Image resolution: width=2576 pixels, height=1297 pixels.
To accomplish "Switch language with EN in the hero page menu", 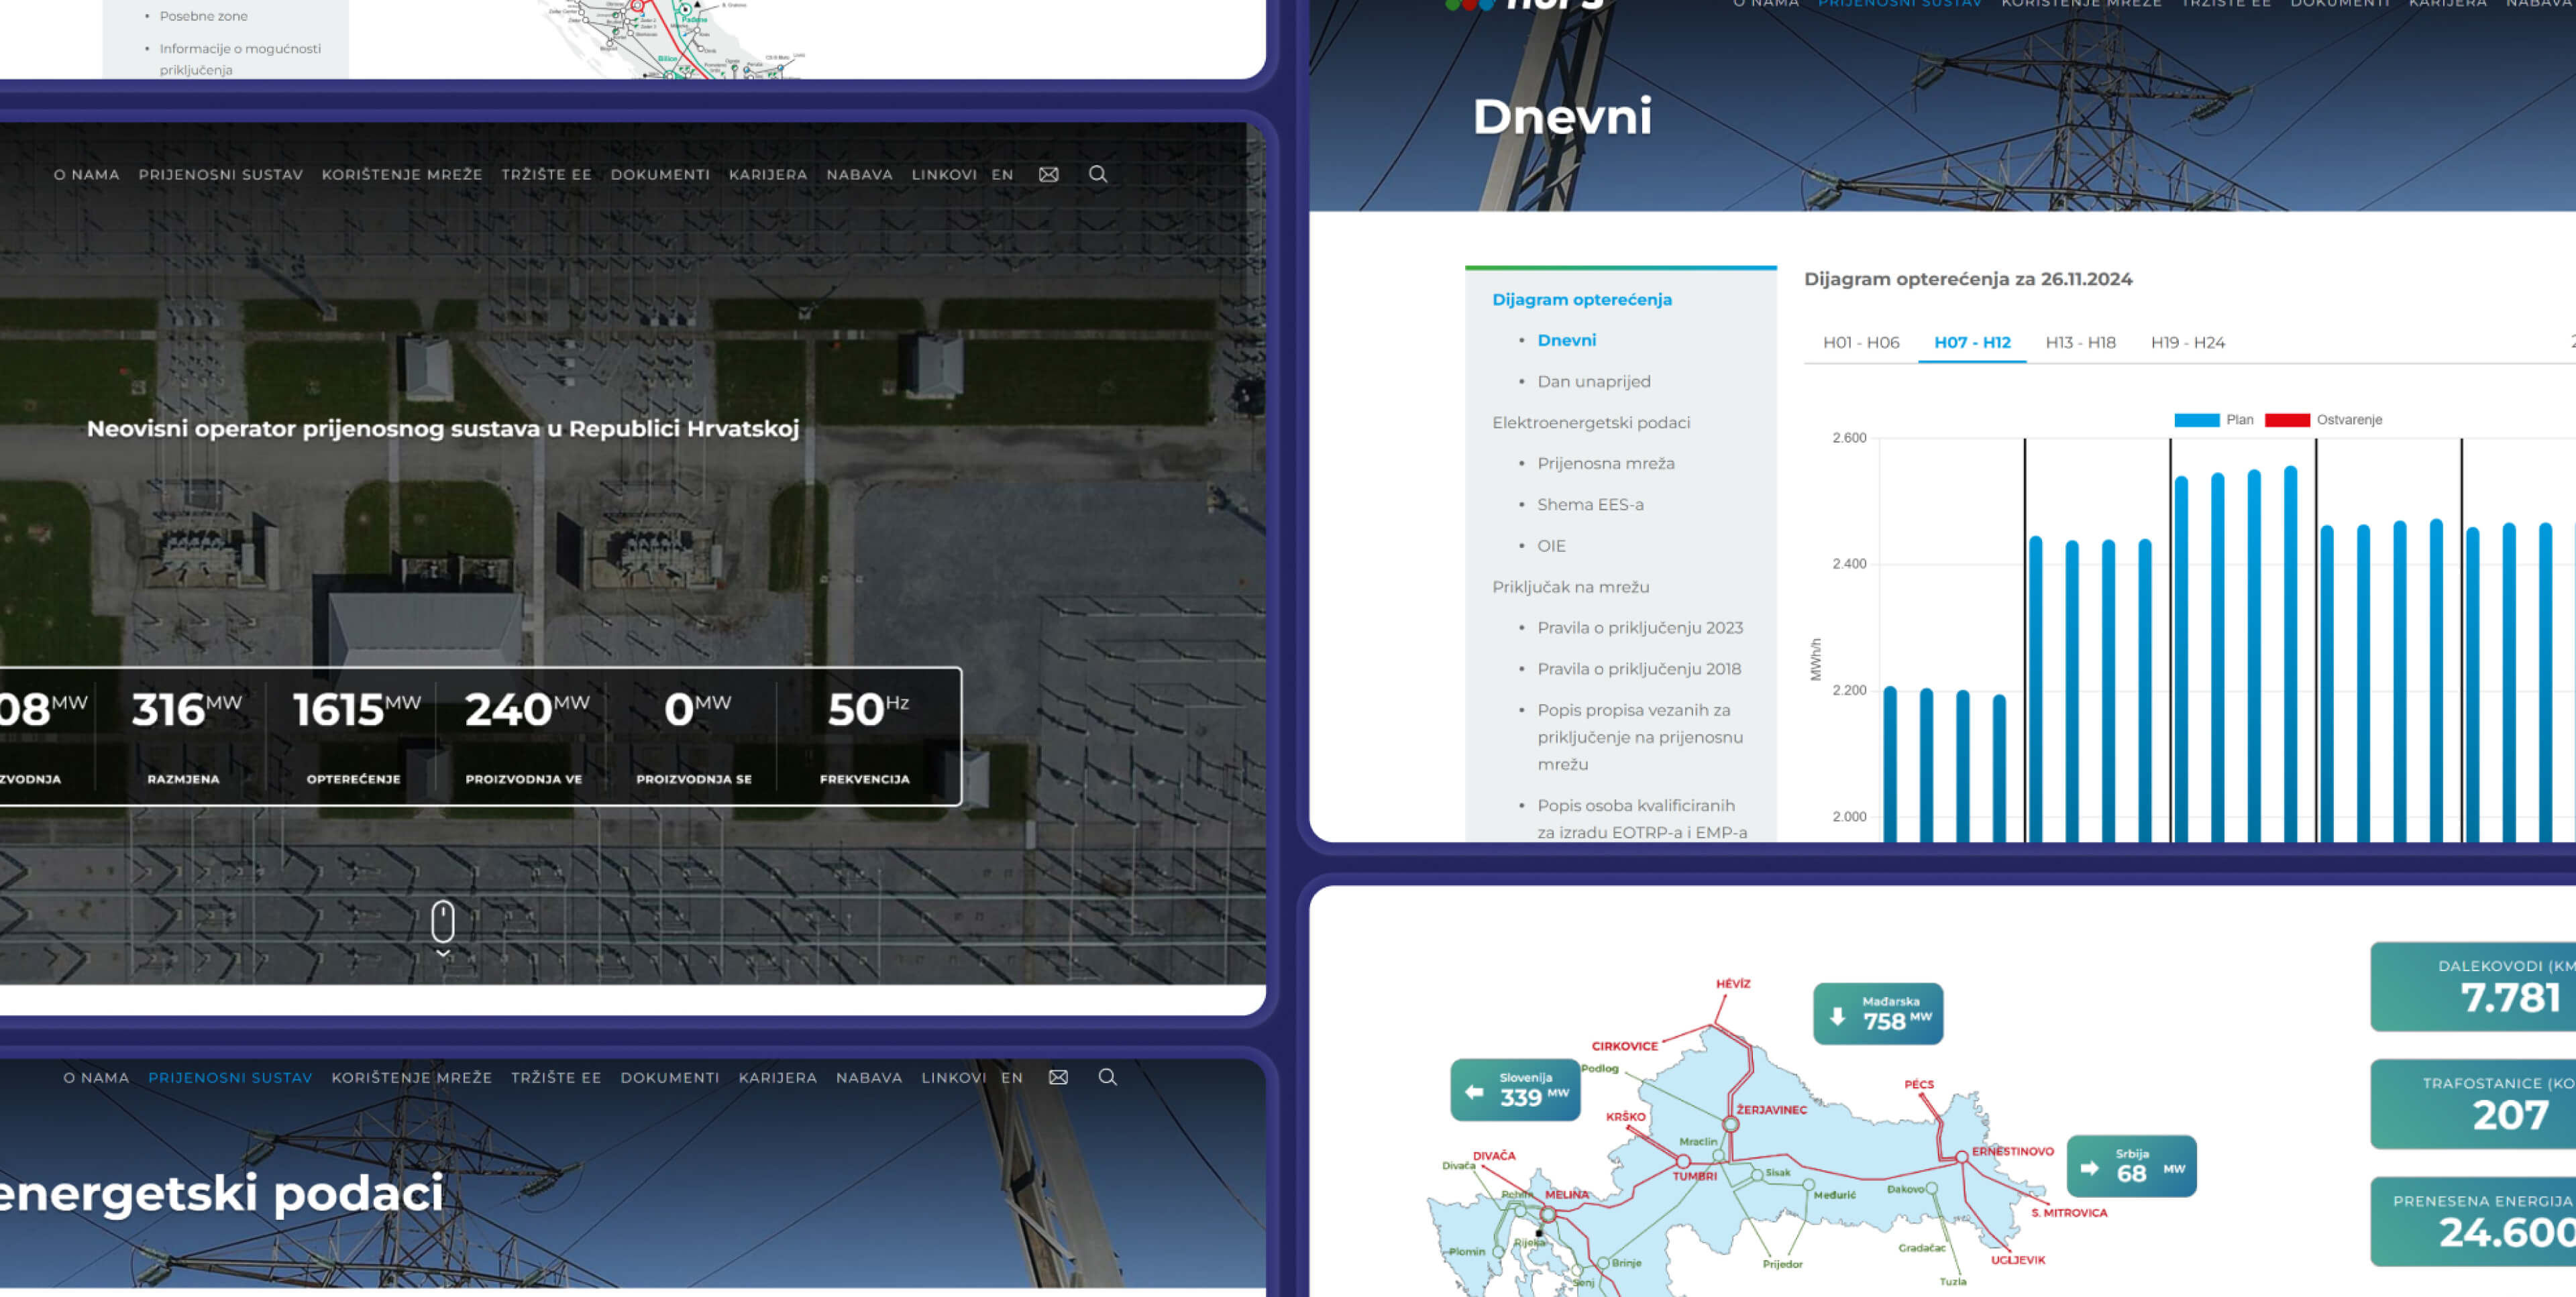I will point(1003,174).
